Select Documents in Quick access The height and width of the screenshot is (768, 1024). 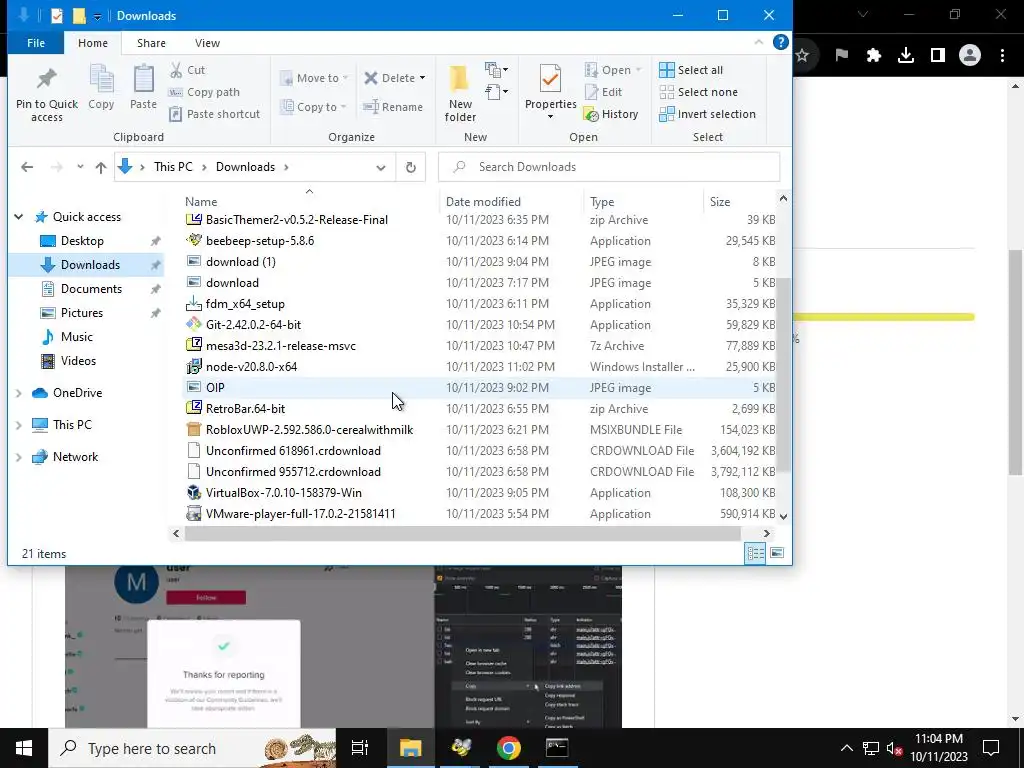pos(91,289)
